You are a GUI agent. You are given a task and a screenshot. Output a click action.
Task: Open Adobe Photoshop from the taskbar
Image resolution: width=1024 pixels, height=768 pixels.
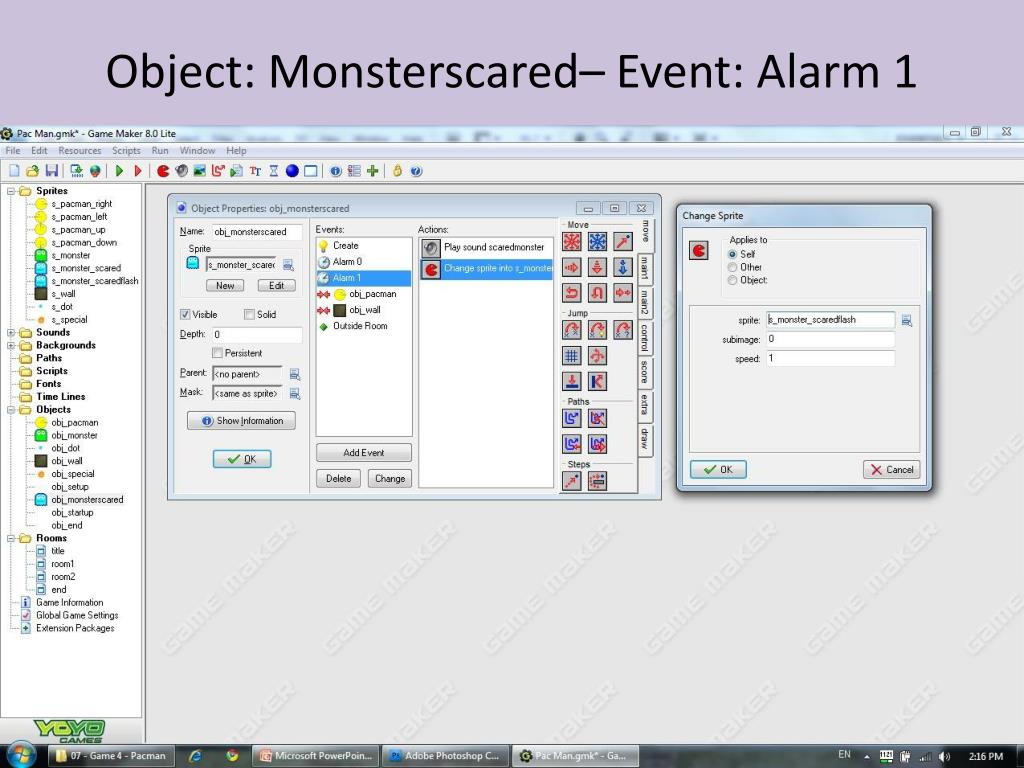445,756
